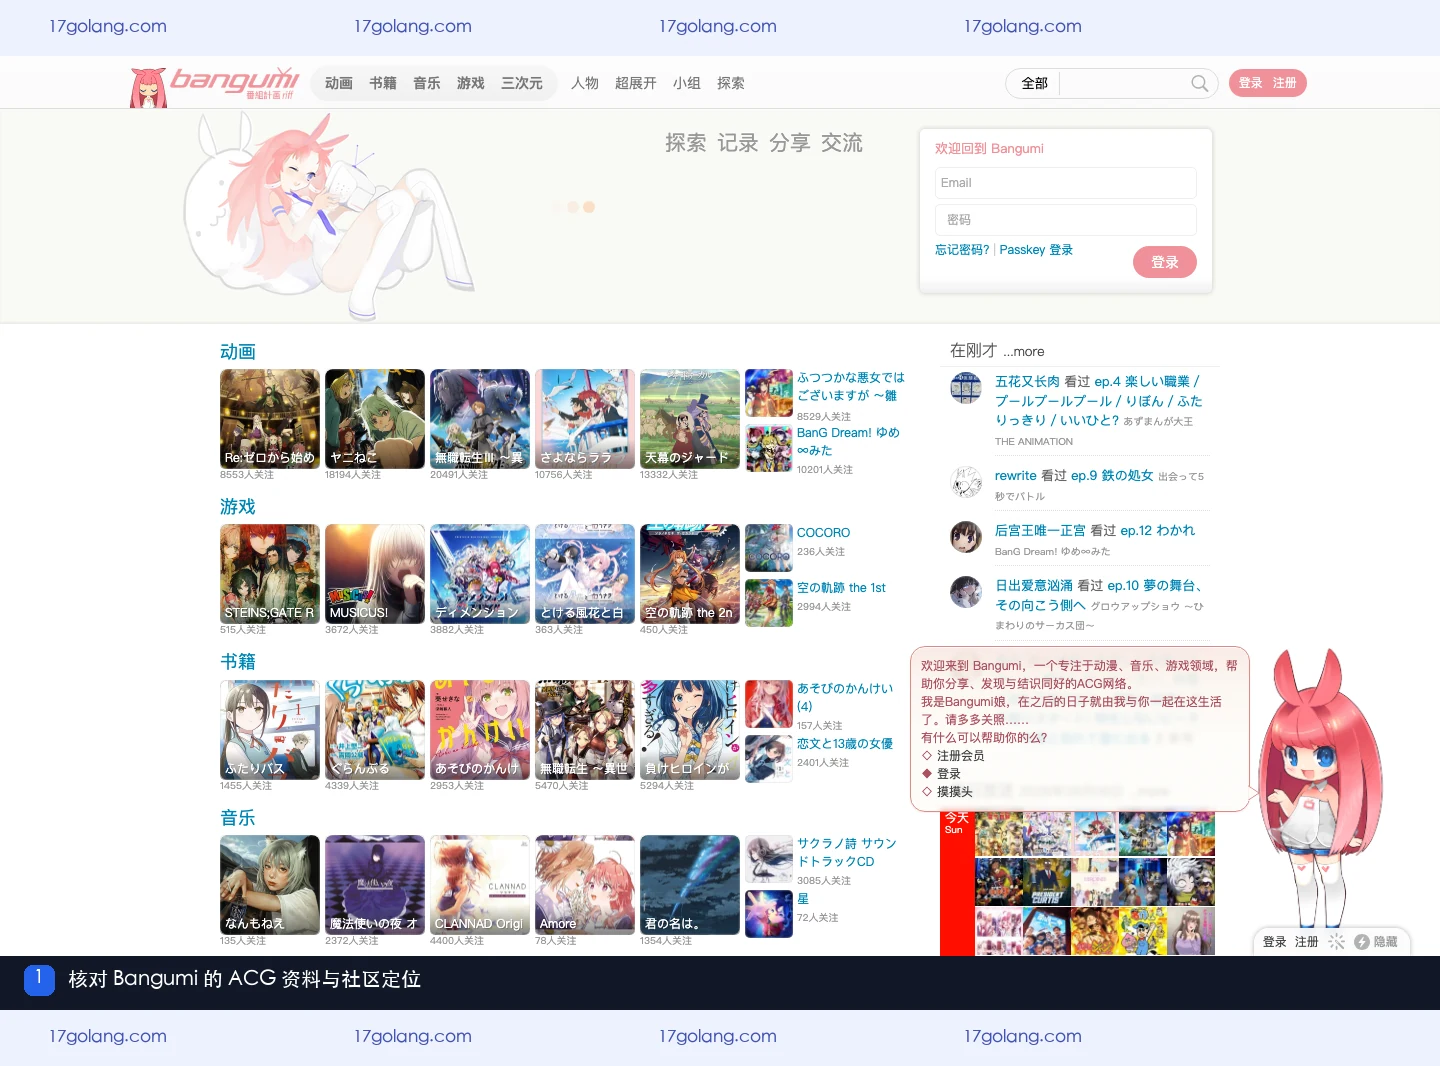Click the Email input field
1440x1066 pixels.
pos(1066,183)
